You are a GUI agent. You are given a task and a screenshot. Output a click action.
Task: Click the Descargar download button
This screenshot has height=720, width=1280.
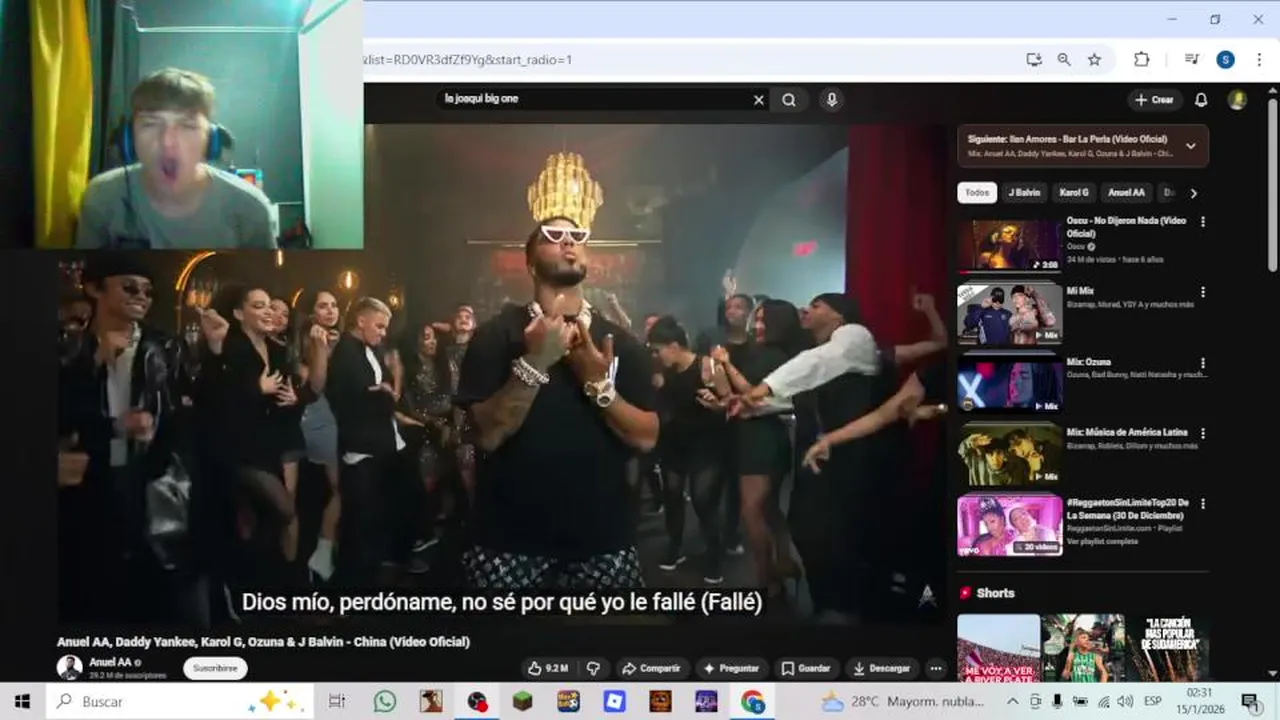tap(882, 668)
